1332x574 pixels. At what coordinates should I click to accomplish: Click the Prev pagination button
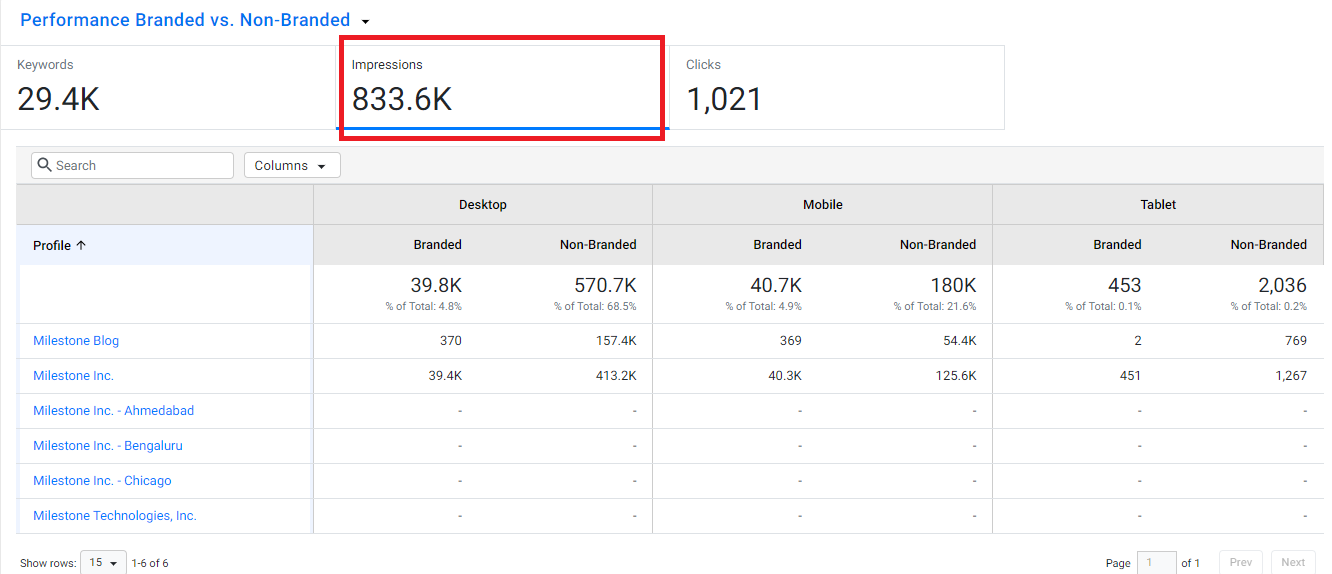click(x=1240, y=563)
